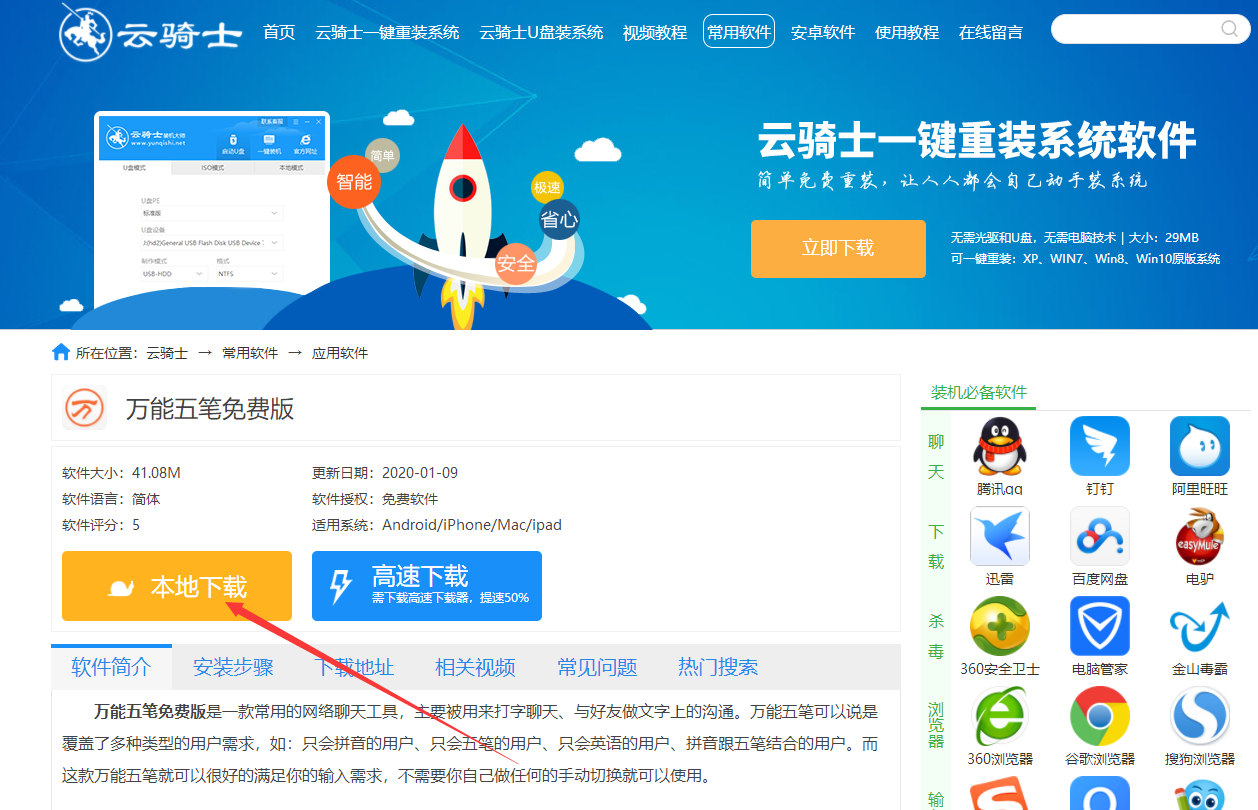This screenshot has width=1258, height=810.
Task: Click the 腾讯qq text label
Action: (1000, 489)
